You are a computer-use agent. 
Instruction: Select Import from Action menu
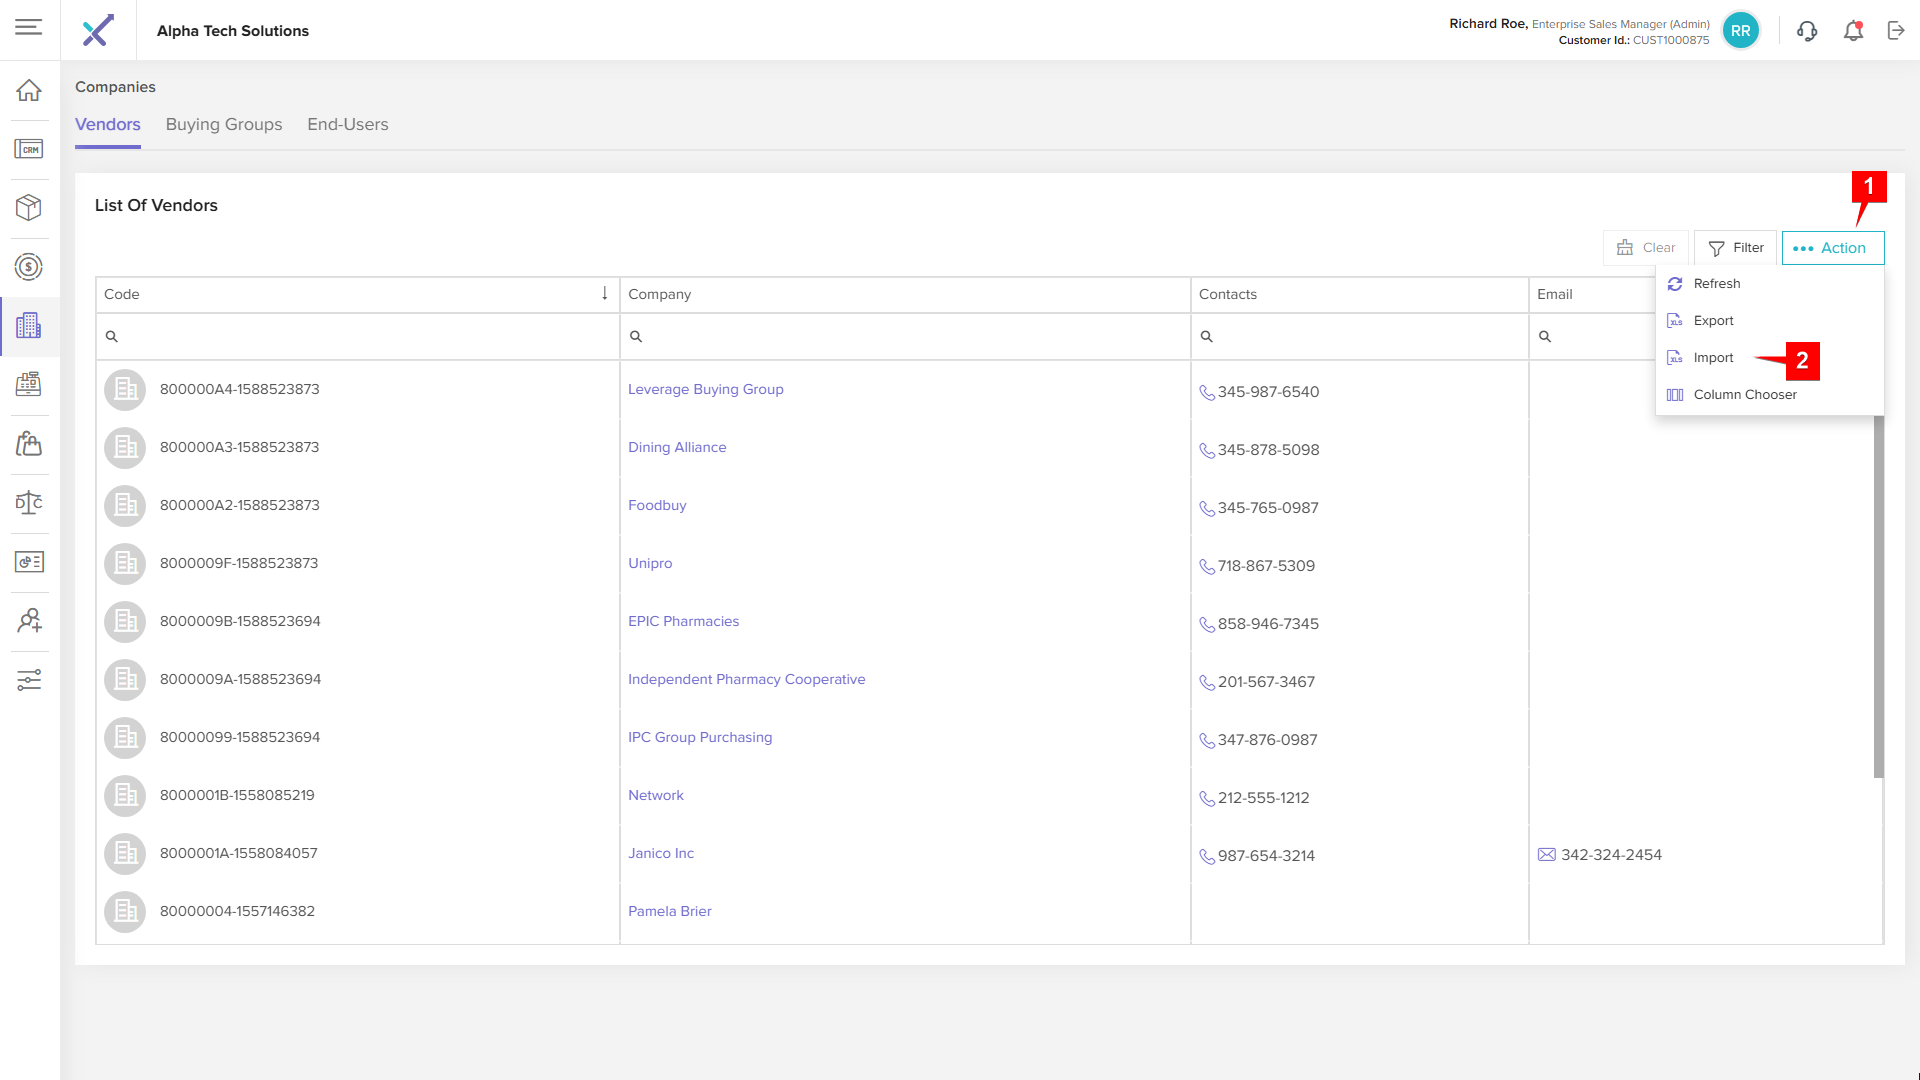pyautogui.click(x=1713, y=358)
